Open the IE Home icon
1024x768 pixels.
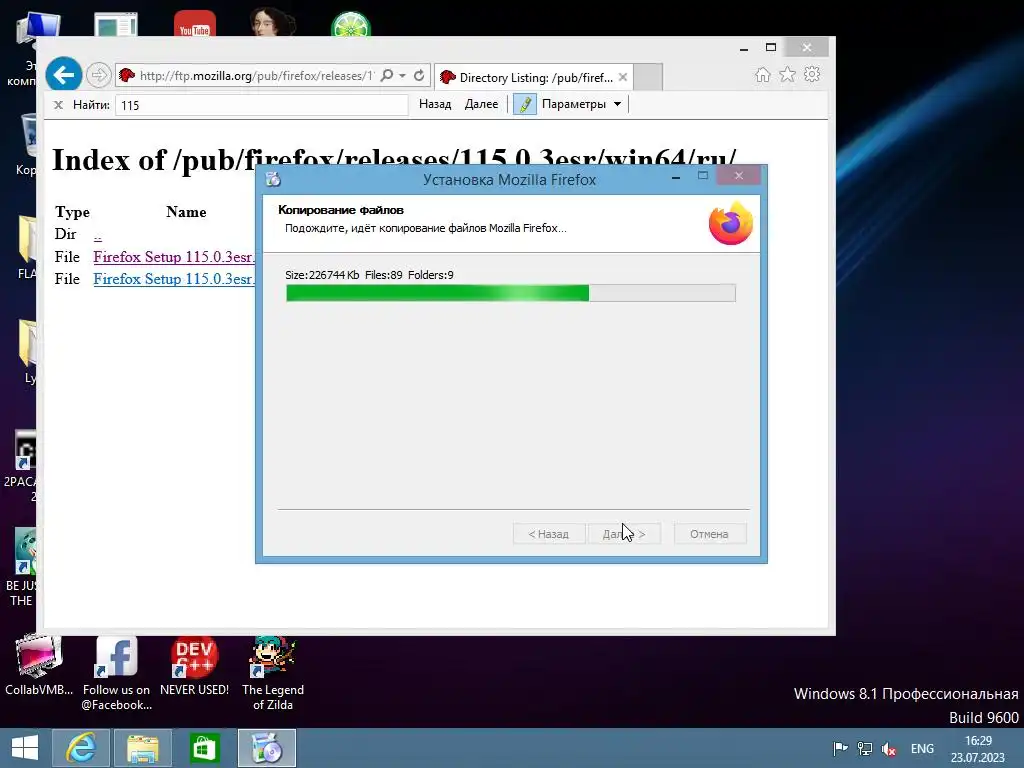pos(762,74)
